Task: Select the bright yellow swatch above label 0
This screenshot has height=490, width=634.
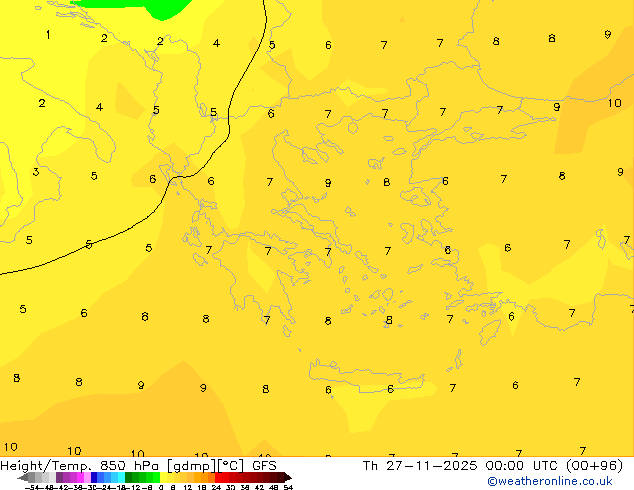Action: [x=163, y=477]
